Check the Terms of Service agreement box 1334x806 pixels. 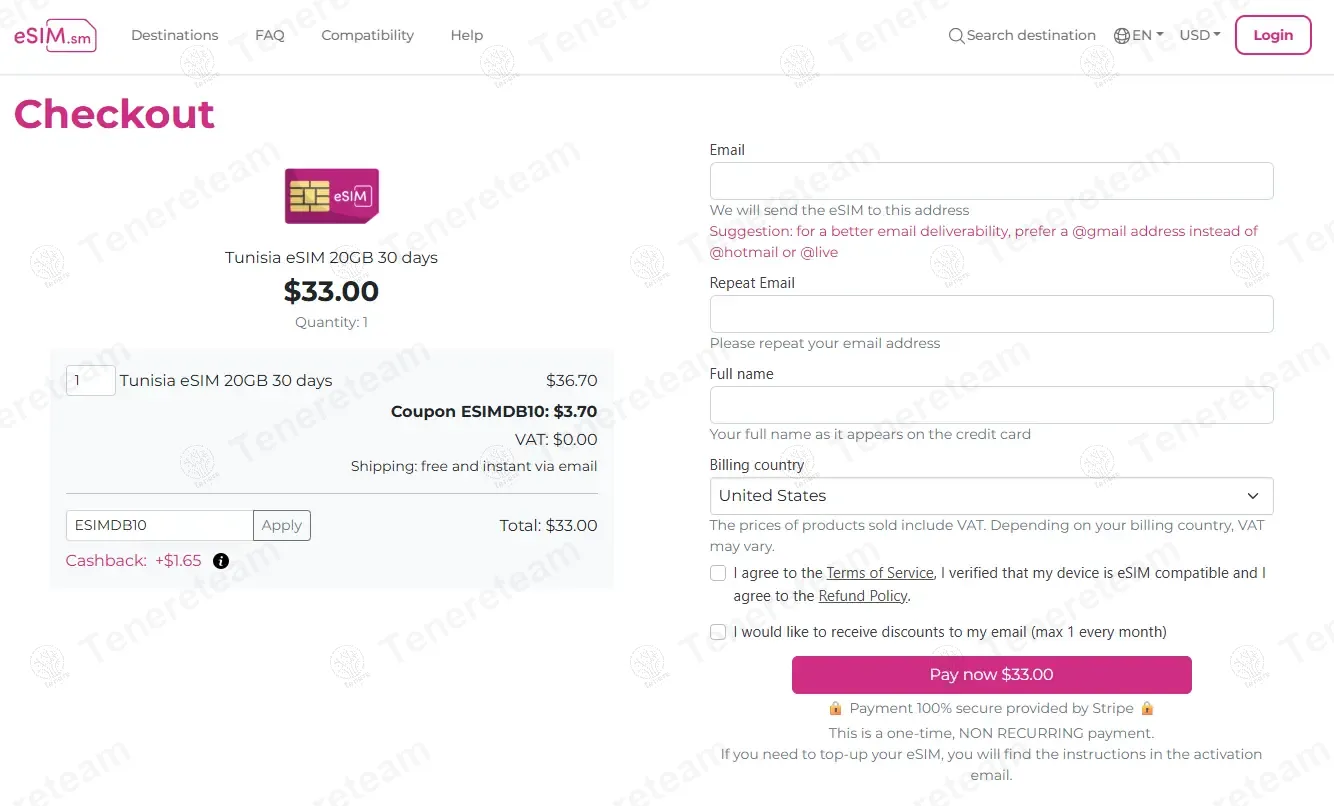click(718, 573)
